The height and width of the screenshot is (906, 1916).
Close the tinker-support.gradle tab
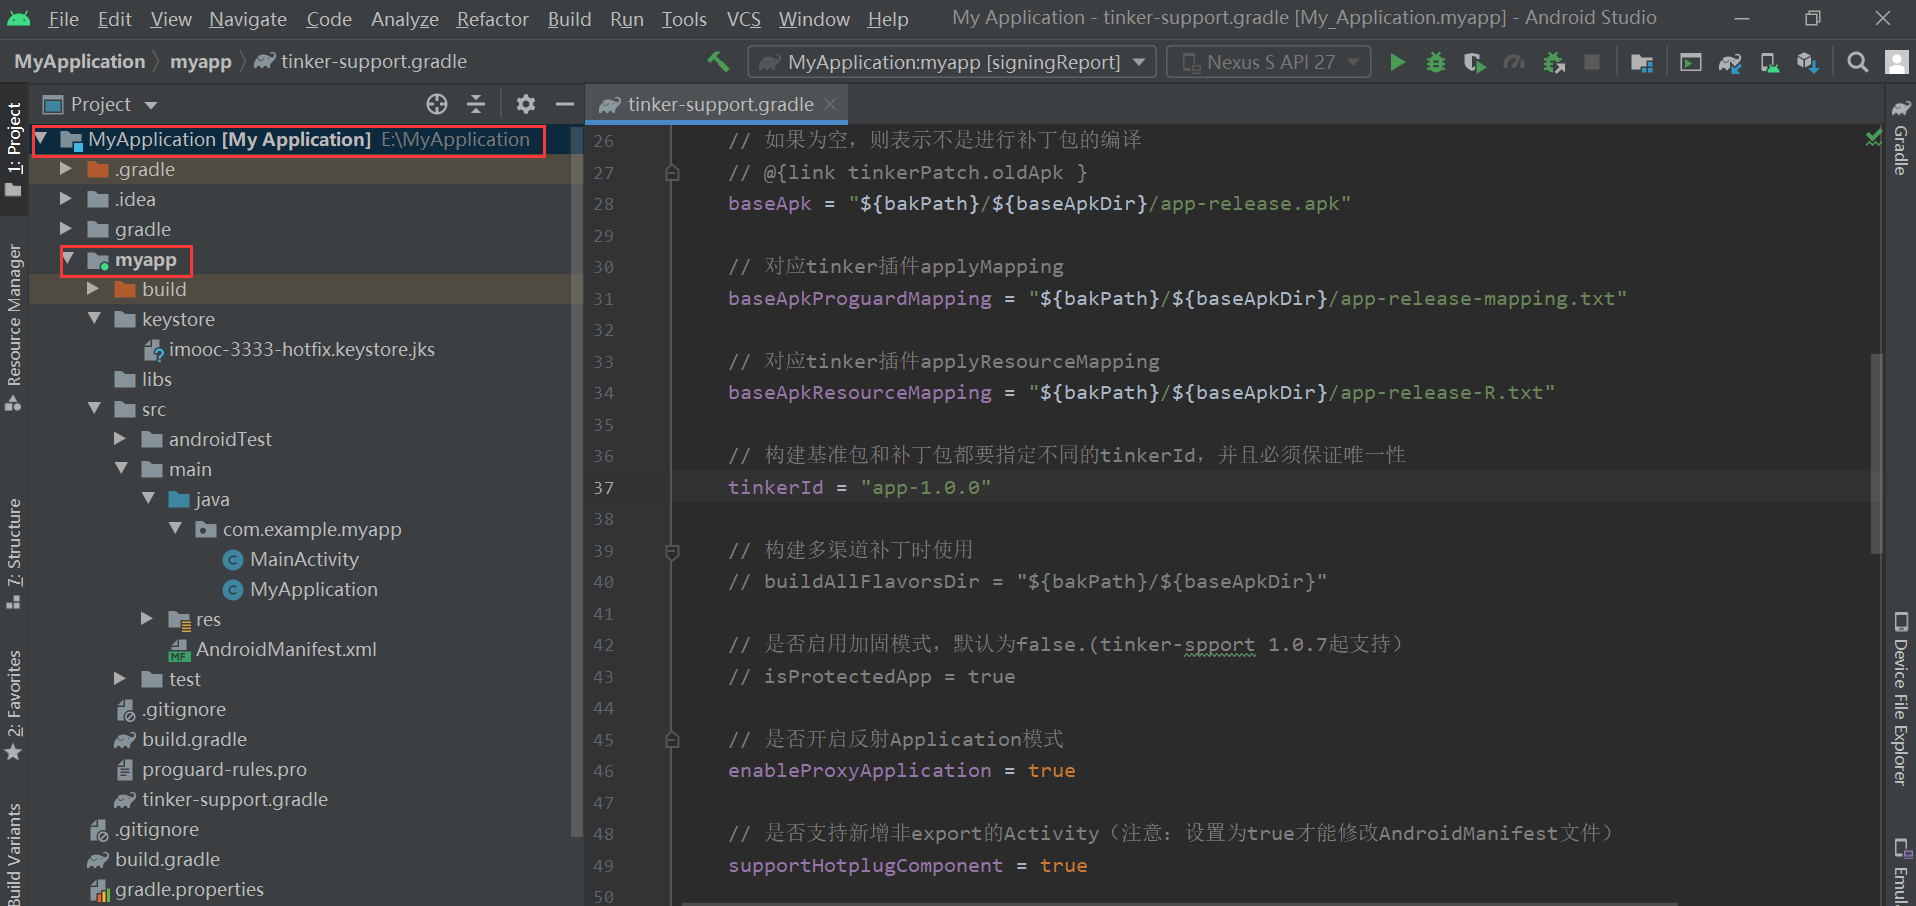(x=830, y=104)
